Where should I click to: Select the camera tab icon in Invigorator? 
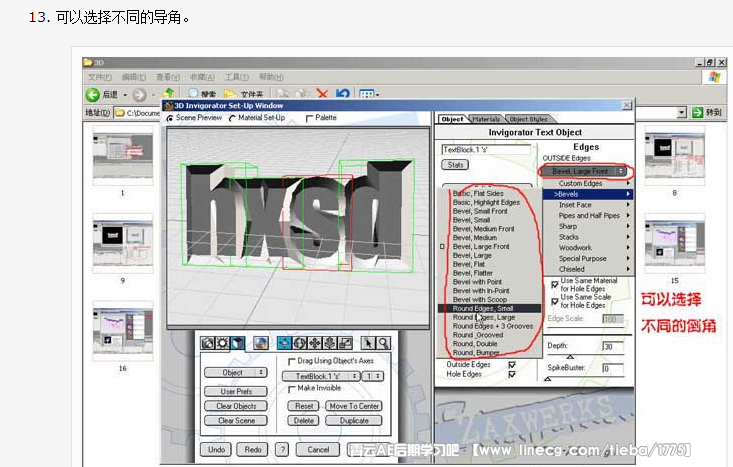coord(207,344)
